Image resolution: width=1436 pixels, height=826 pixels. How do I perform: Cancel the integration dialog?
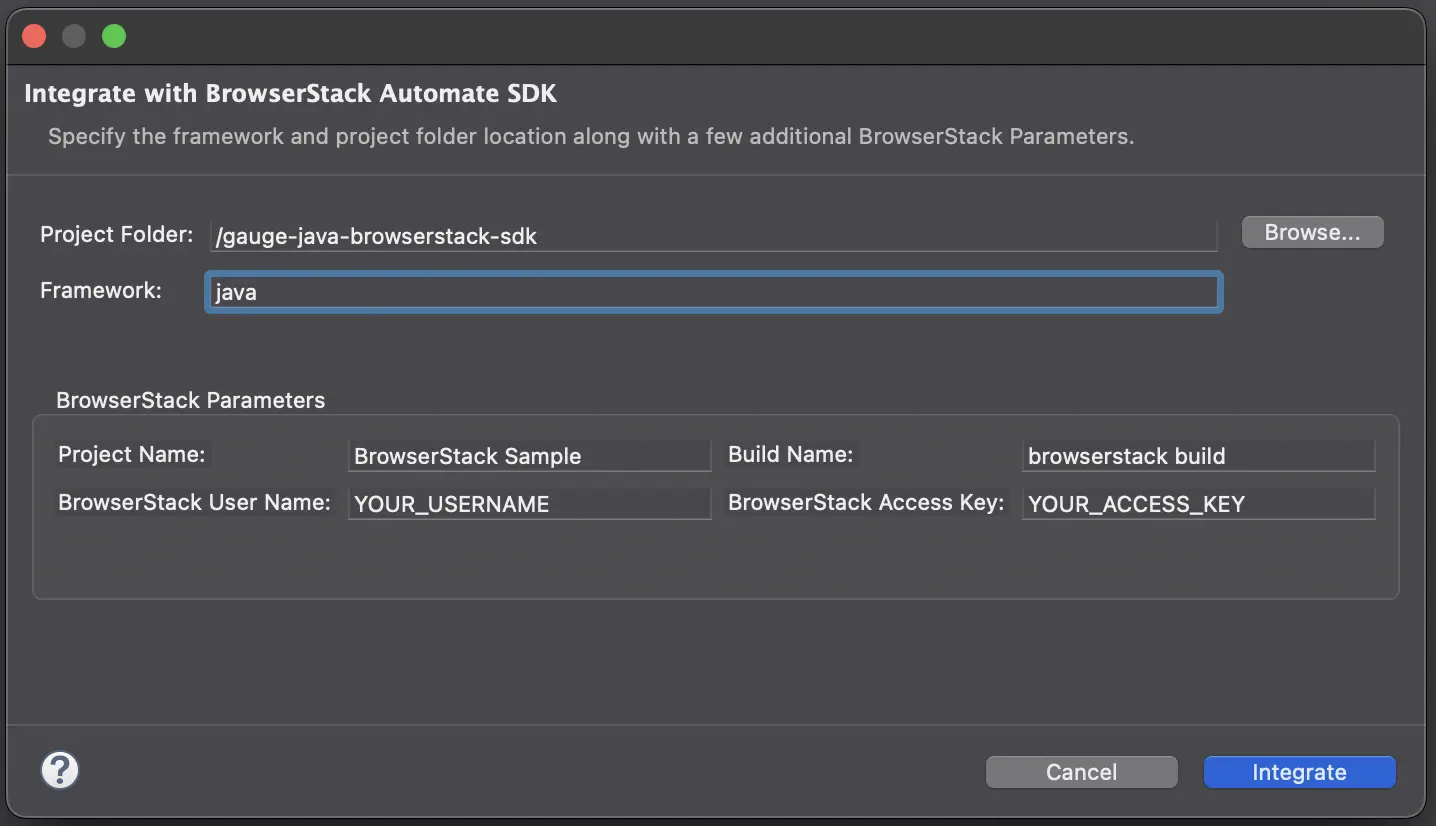tap(1081, 772)
